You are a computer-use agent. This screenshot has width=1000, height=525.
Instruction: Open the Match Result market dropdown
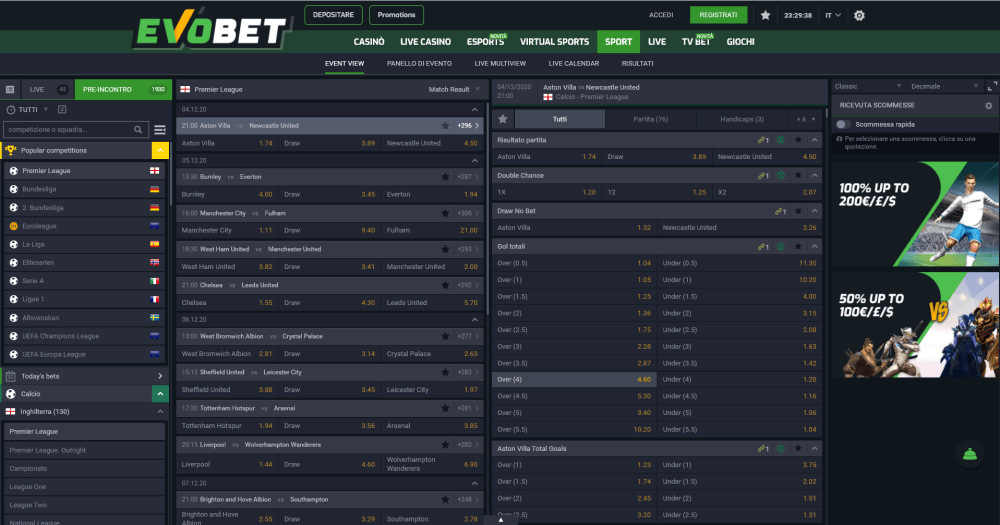454,89
